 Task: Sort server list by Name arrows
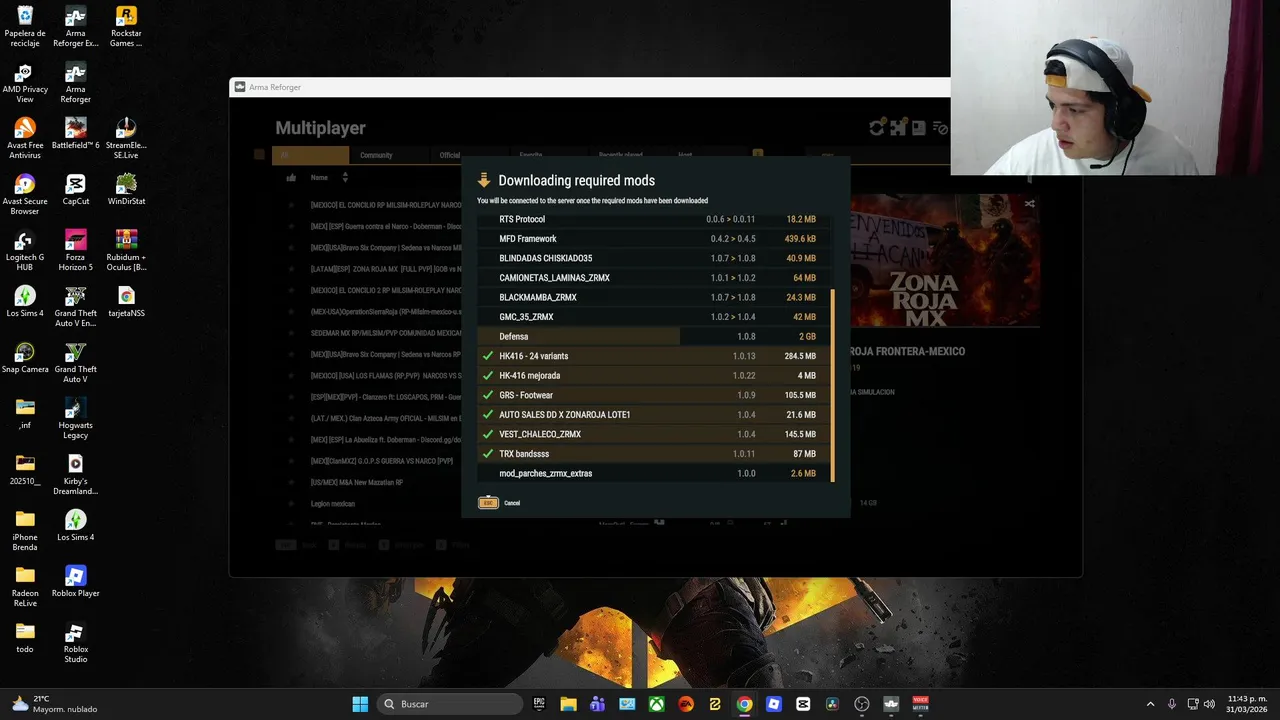coord(345,177)
